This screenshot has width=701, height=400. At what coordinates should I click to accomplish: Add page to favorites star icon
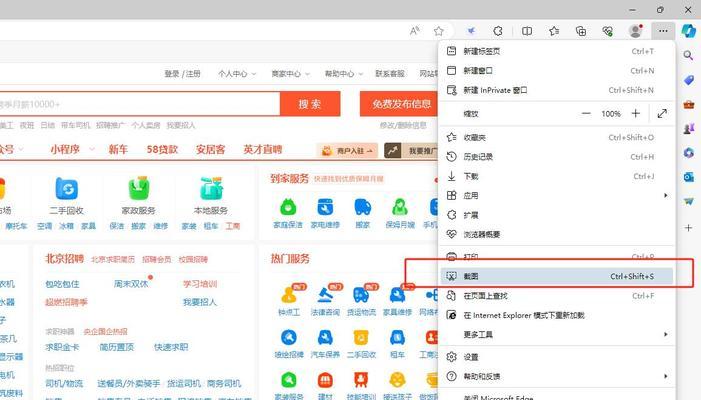click(439, 31)
